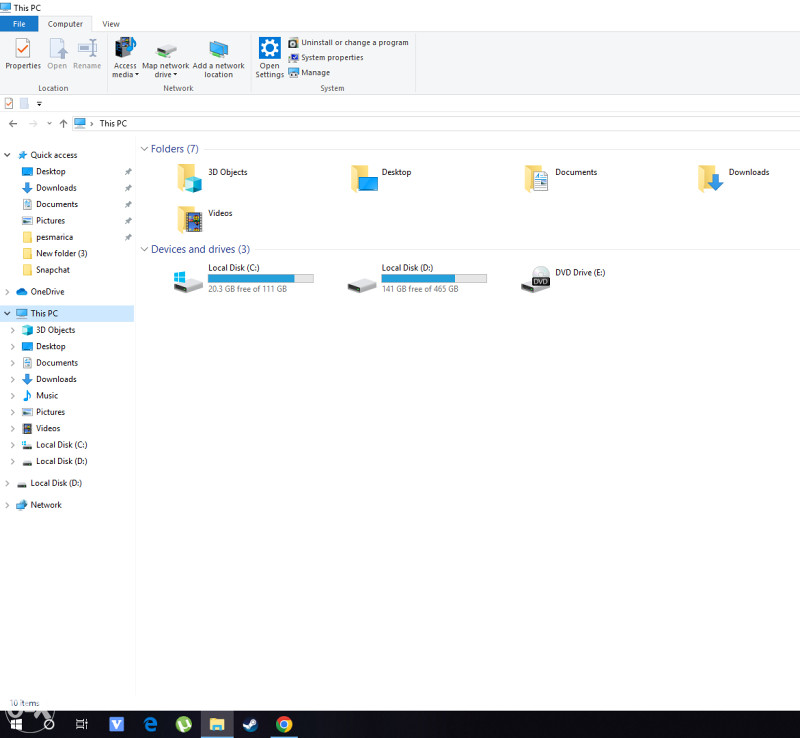Pin Downloads in Quick access with its pin icon

point(128,188)
